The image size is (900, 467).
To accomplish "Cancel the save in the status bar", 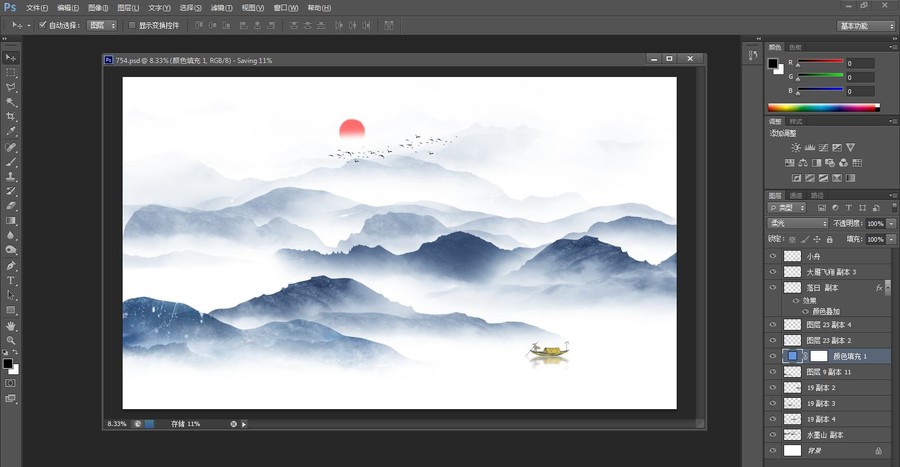I will (x=234, y=424).
